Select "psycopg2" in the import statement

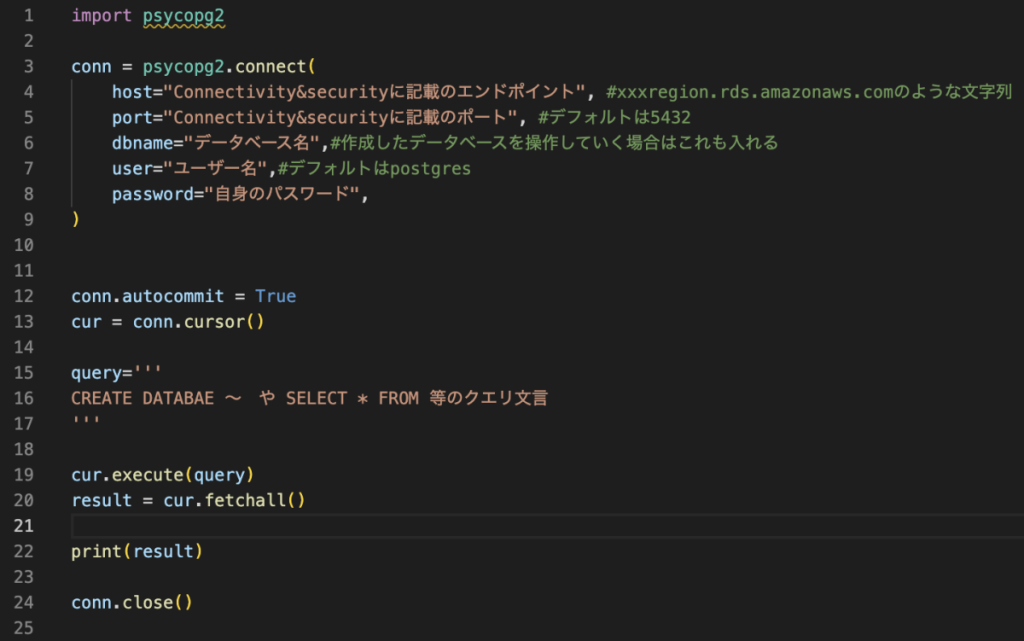coord(184,16)
